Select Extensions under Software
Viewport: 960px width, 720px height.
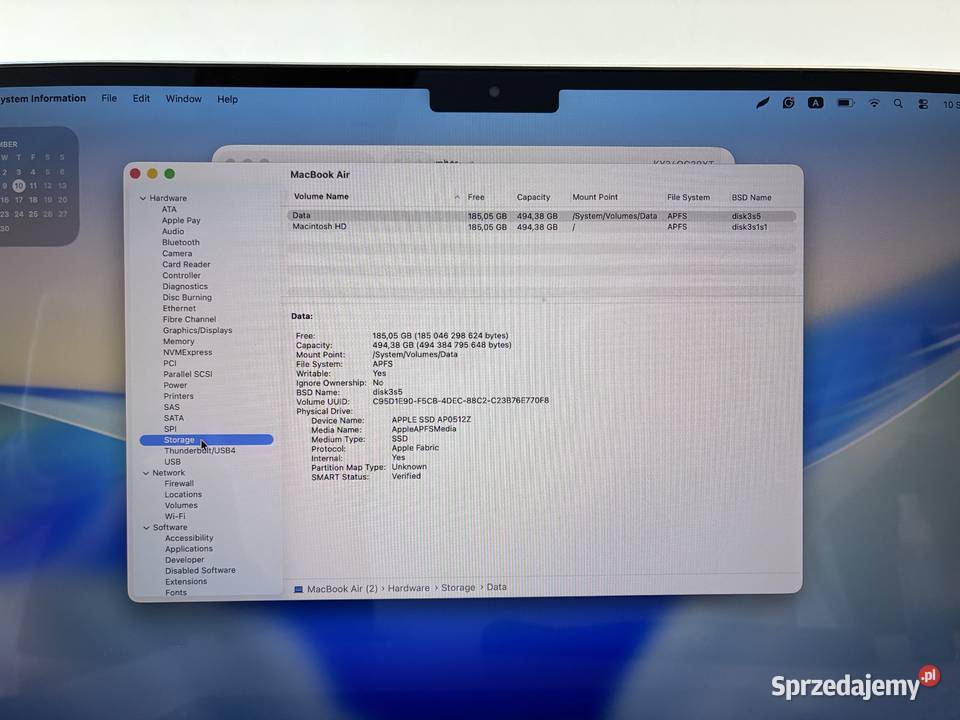[x=186, y=582]
